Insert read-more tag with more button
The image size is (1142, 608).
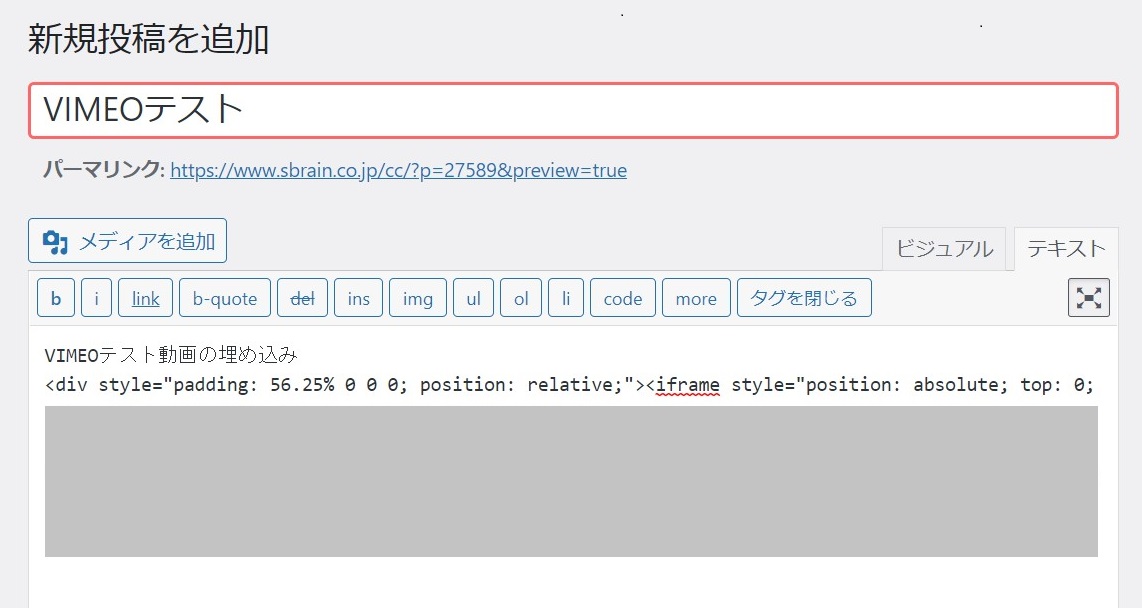click(696, 298)
